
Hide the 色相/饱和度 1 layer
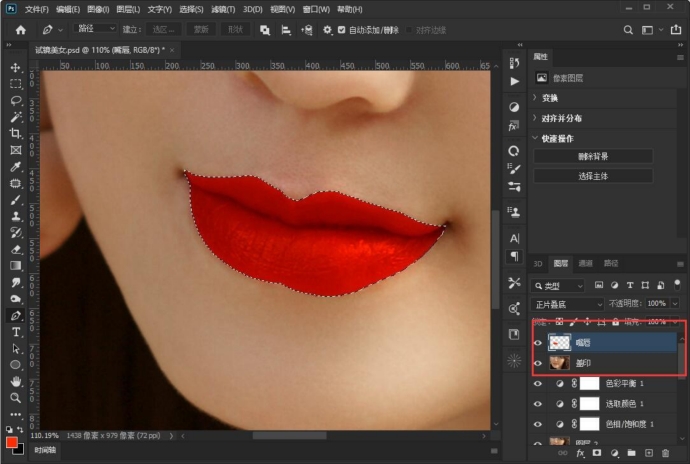pyautogui.click(x=538, y=424)
